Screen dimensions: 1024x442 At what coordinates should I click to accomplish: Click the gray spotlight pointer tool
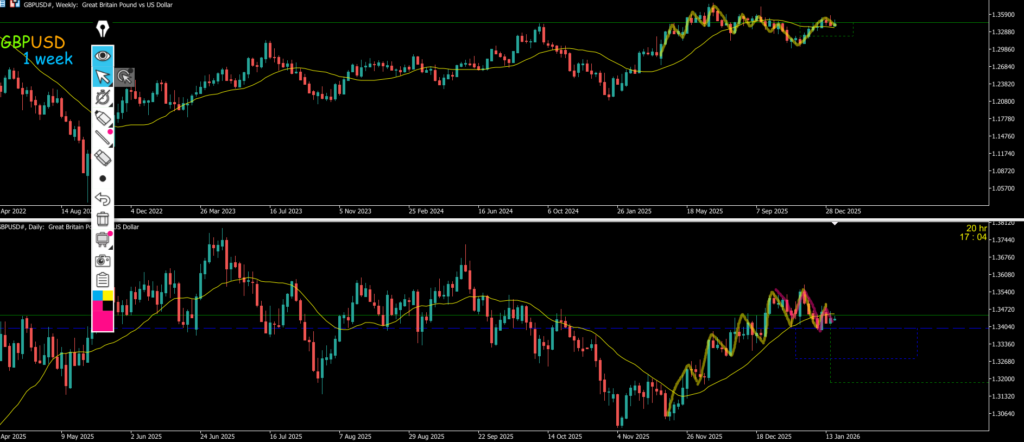tap(124, 77)
